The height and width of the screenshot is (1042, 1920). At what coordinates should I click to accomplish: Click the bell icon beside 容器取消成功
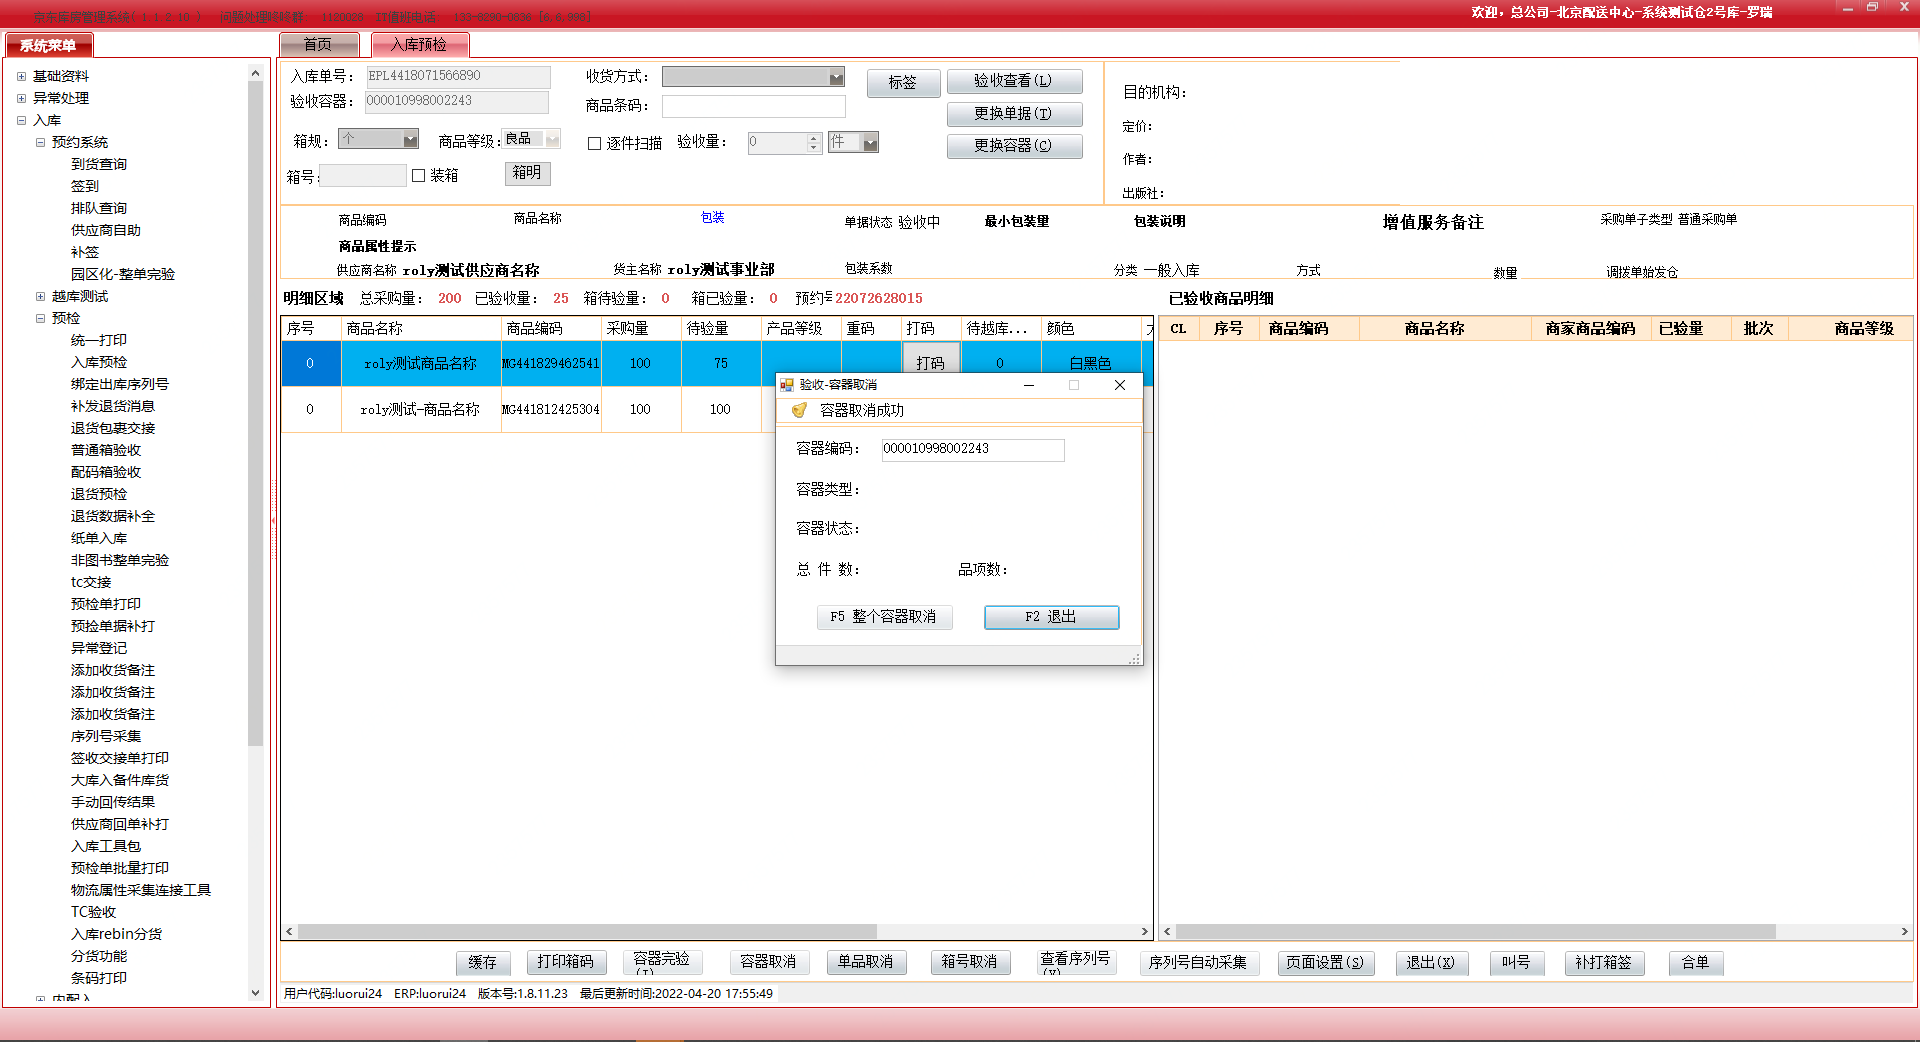tap(799, 410)
